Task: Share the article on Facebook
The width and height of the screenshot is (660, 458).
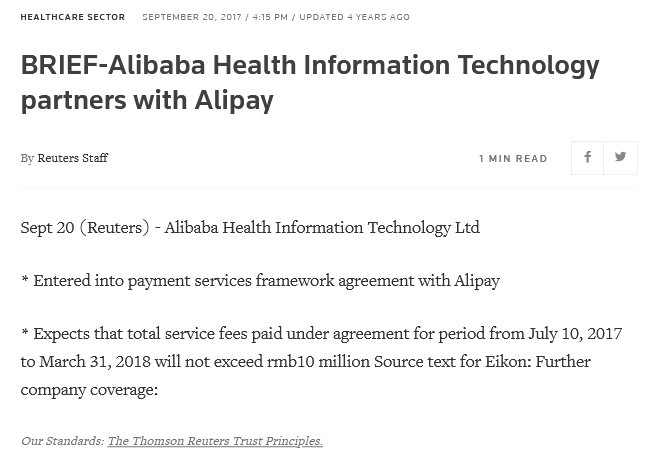Action: coord(587,158)
